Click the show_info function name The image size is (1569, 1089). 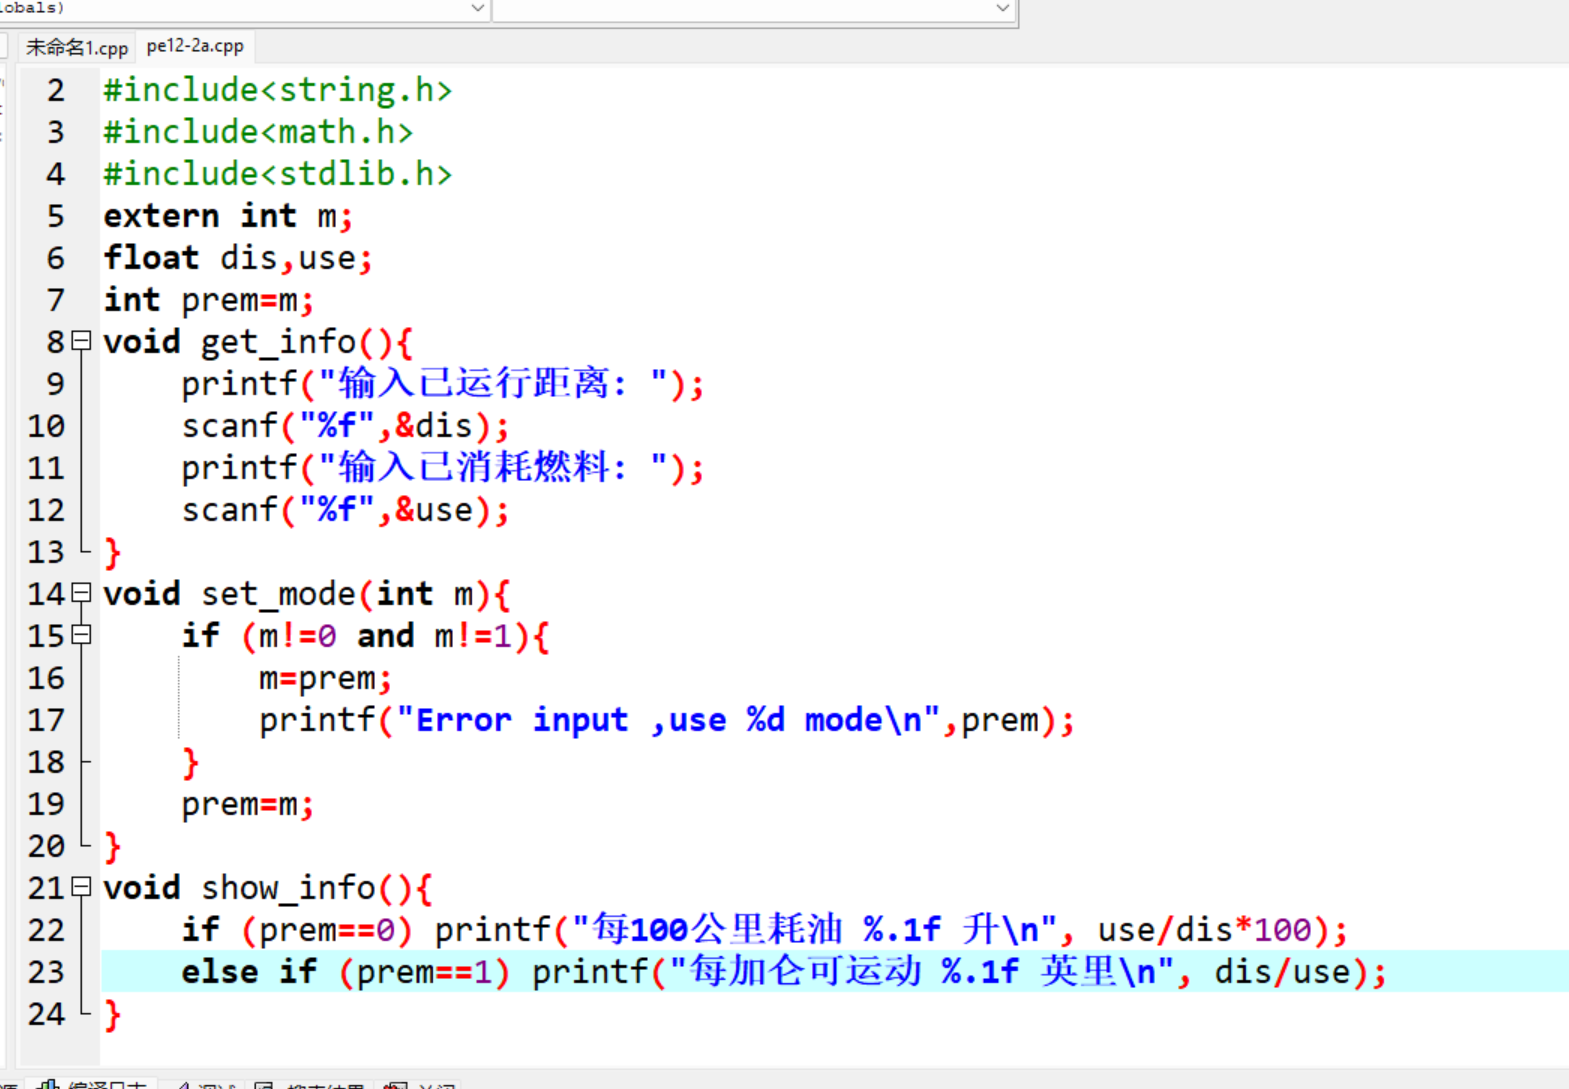pyautogui.click(x=288, y=888)
